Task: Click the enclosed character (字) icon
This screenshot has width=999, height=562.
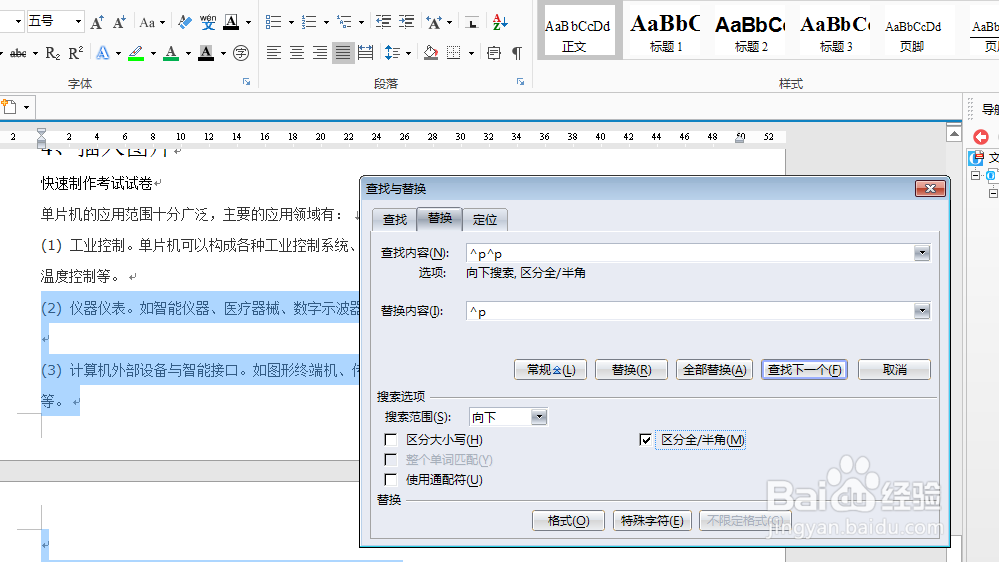Action: 241,53
